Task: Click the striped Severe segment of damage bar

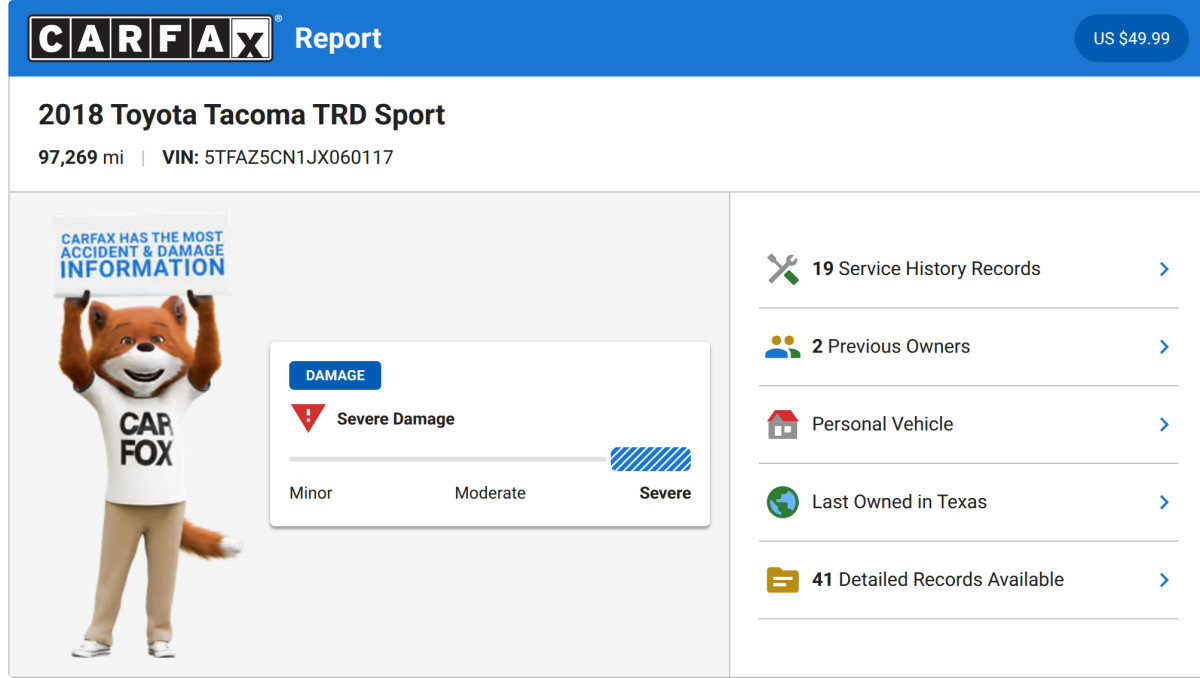Action: (651, 459)
